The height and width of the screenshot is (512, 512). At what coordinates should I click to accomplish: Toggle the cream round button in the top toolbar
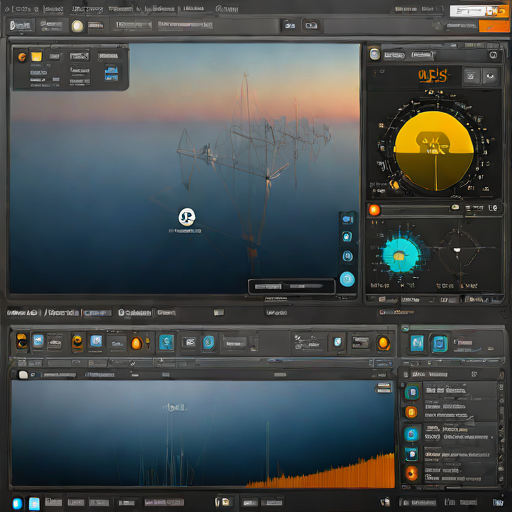77,26
